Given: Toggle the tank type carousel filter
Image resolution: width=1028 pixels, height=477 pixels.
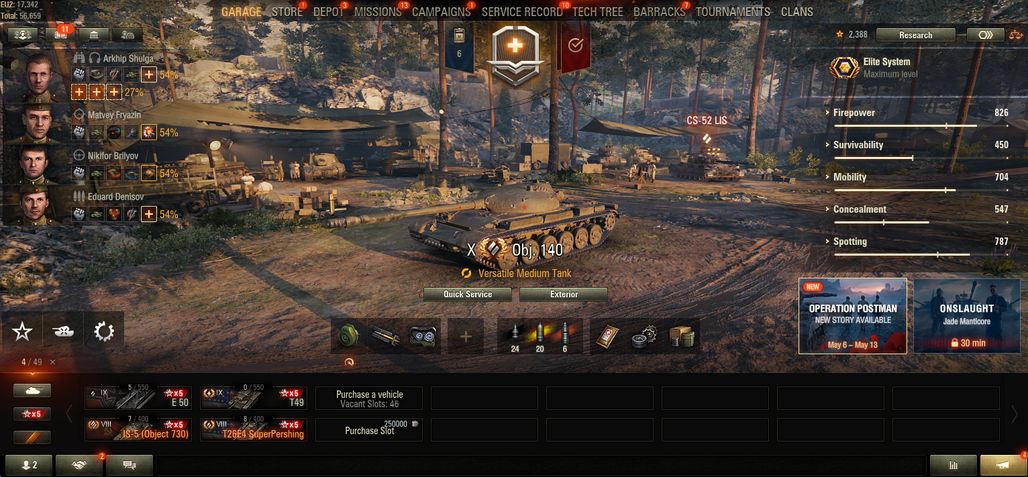Looking at the screenshot, I should (32, 391).
